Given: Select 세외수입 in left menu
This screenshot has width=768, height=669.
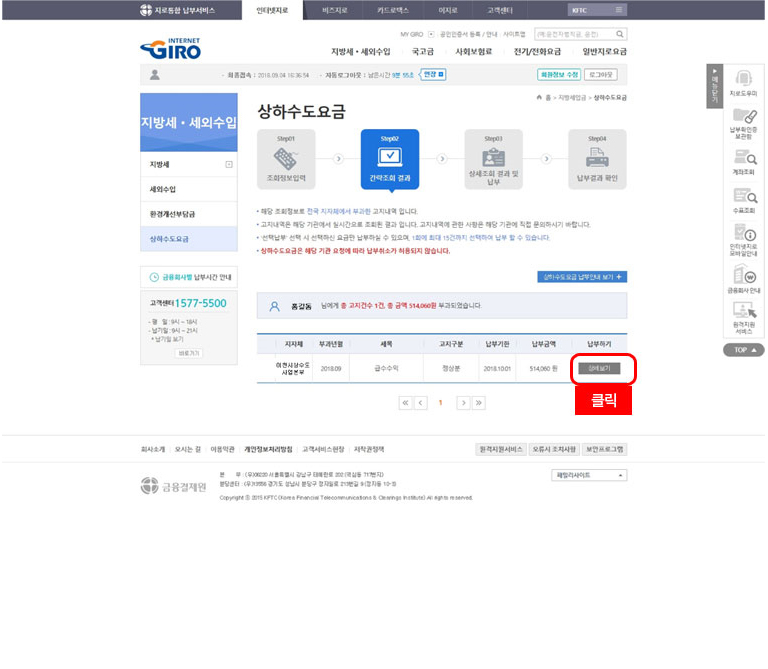Looking at the screenshot, I should click(189, 189).
